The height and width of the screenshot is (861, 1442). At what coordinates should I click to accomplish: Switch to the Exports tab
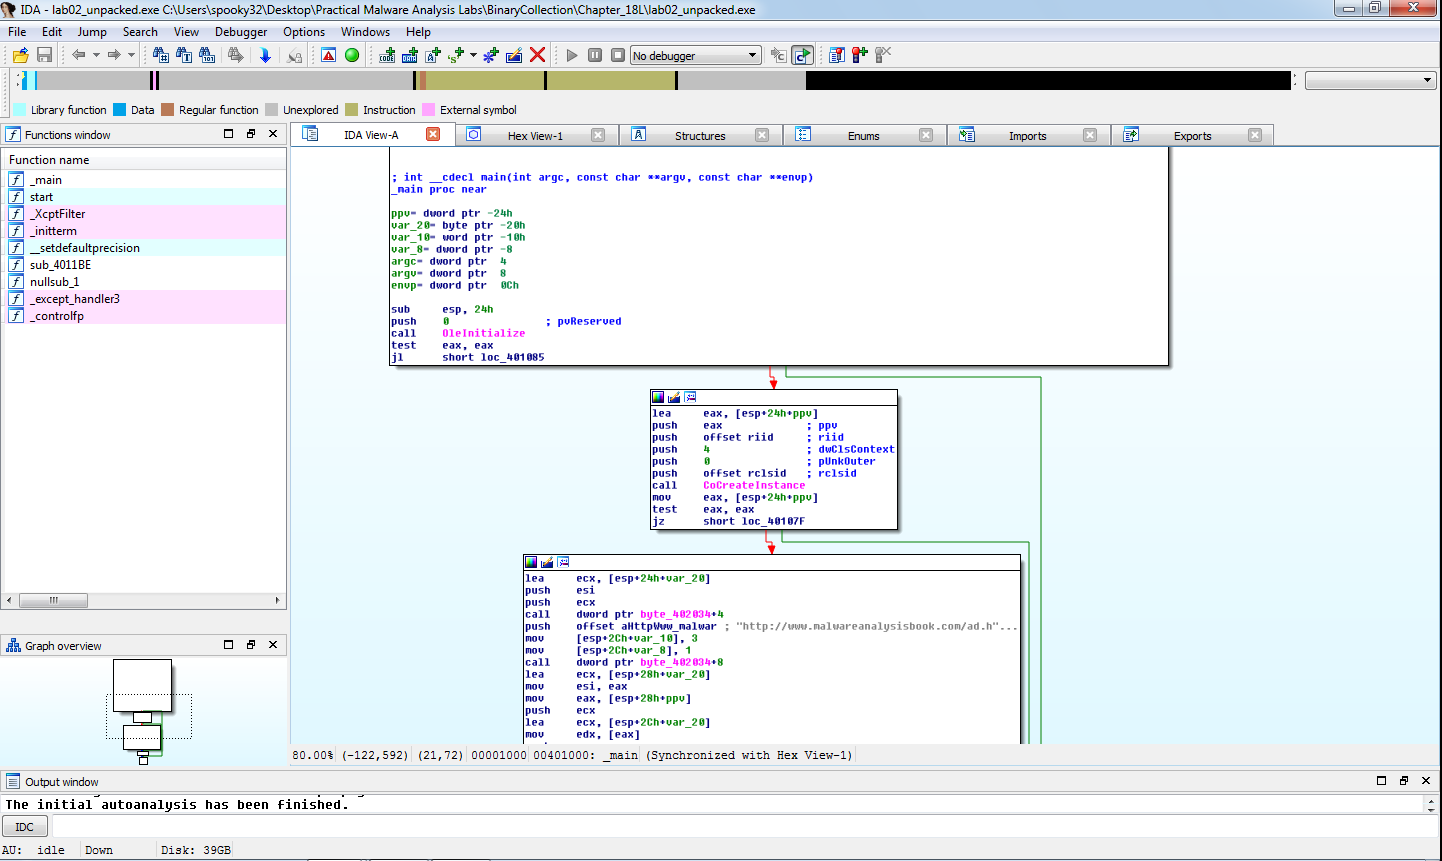[x=1192, y=135]
